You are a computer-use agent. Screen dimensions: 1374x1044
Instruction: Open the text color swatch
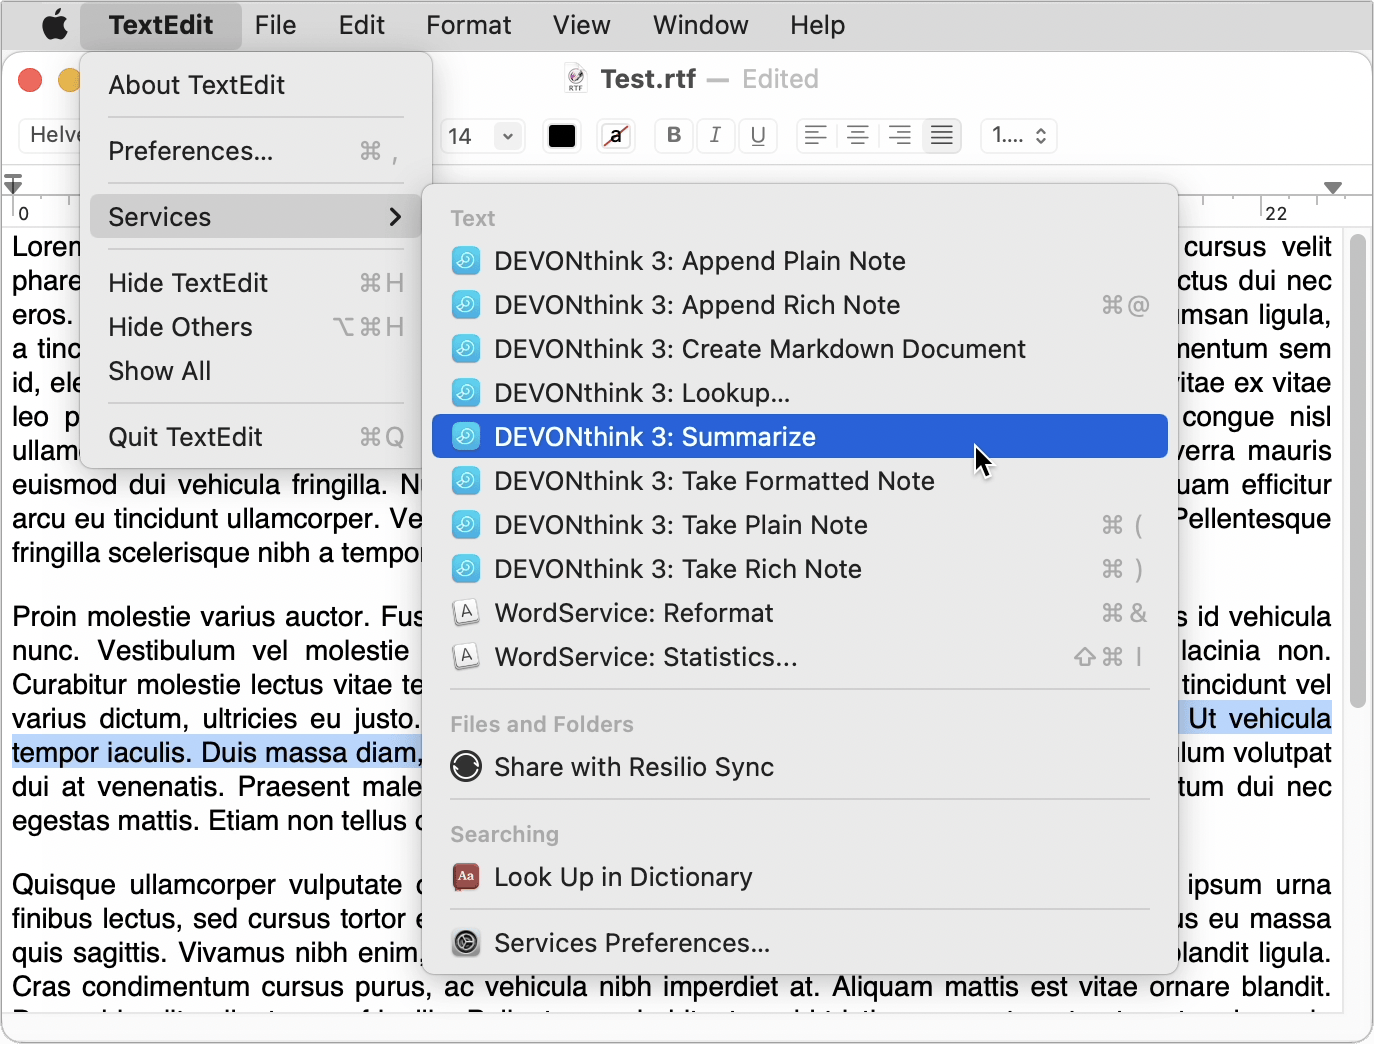point(562,136)
